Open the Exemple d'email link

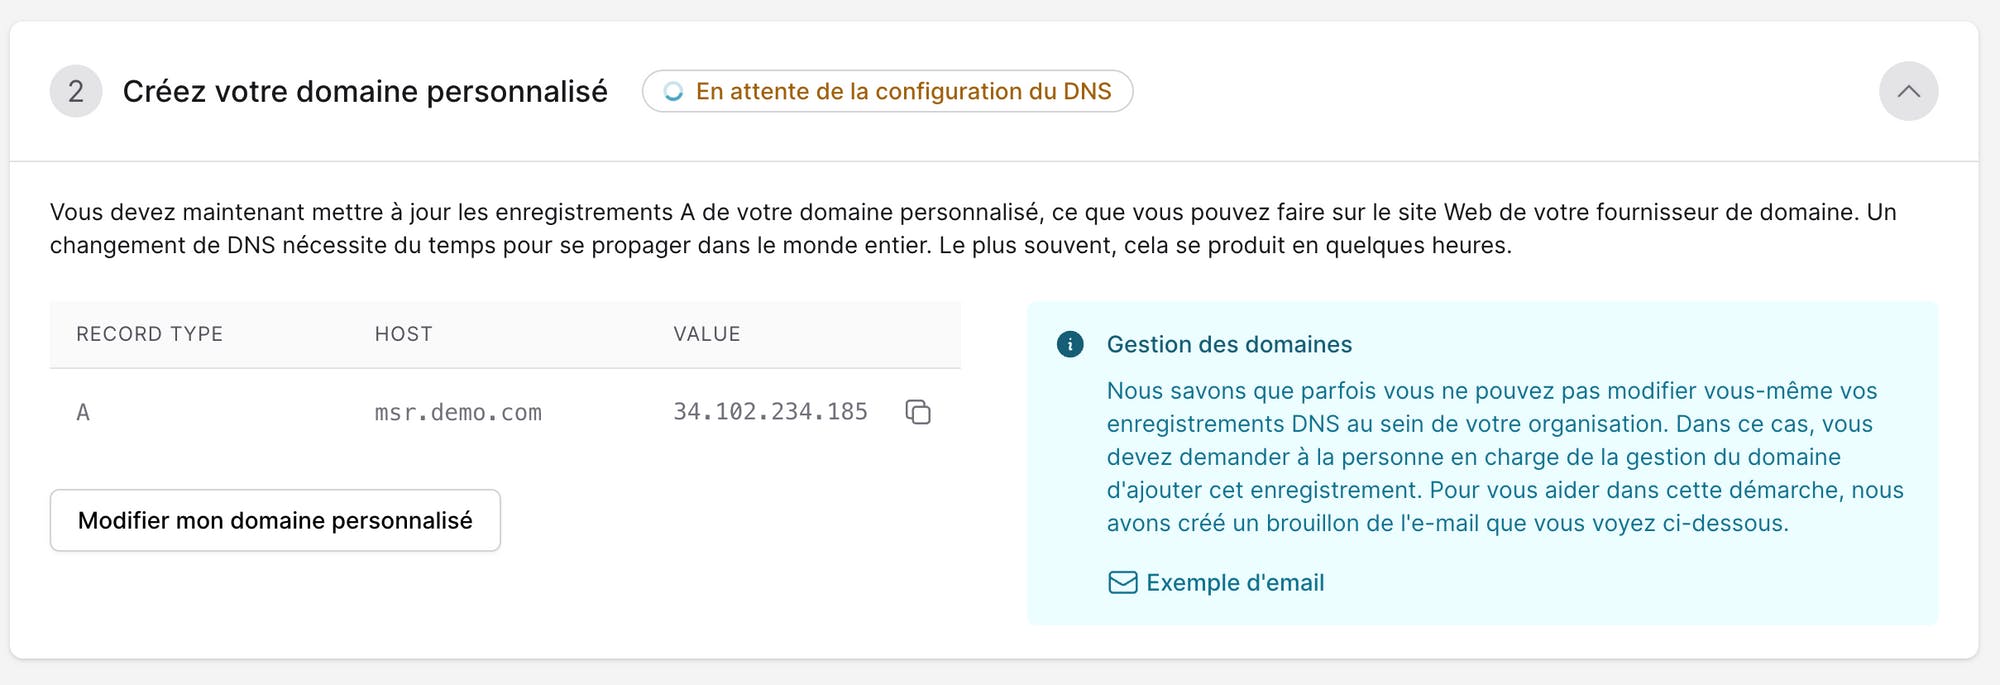click(1216, 583)
